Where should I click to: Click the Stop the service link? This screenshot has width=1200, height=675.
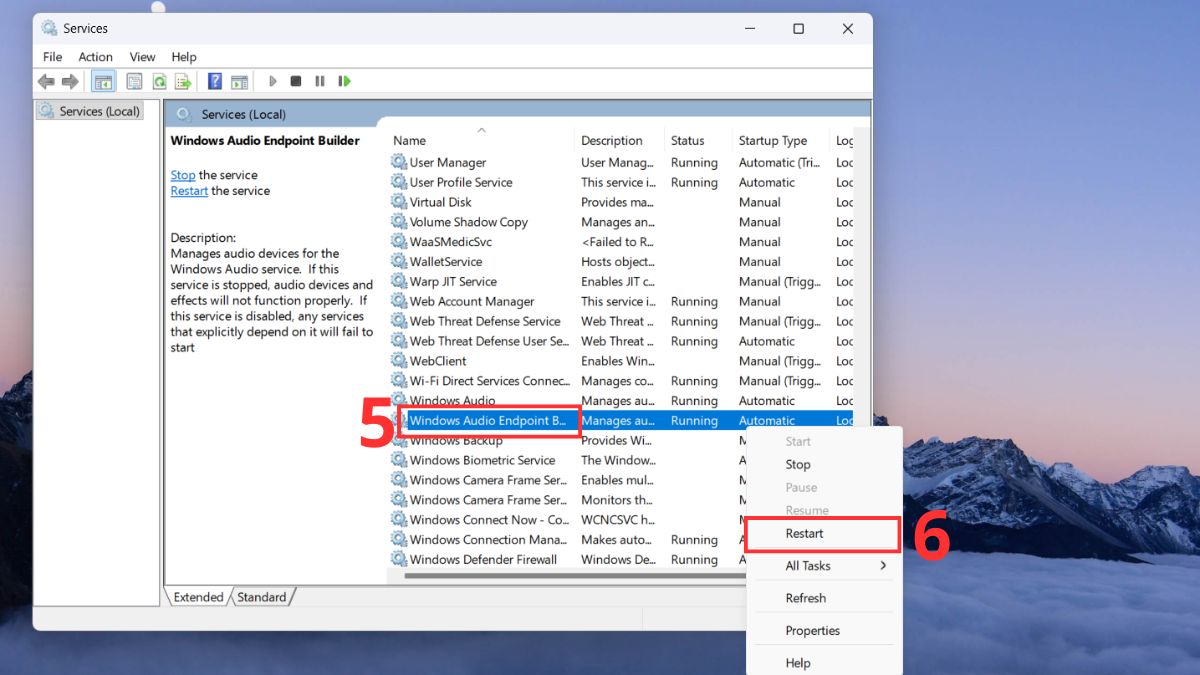(x=183, y=175)
